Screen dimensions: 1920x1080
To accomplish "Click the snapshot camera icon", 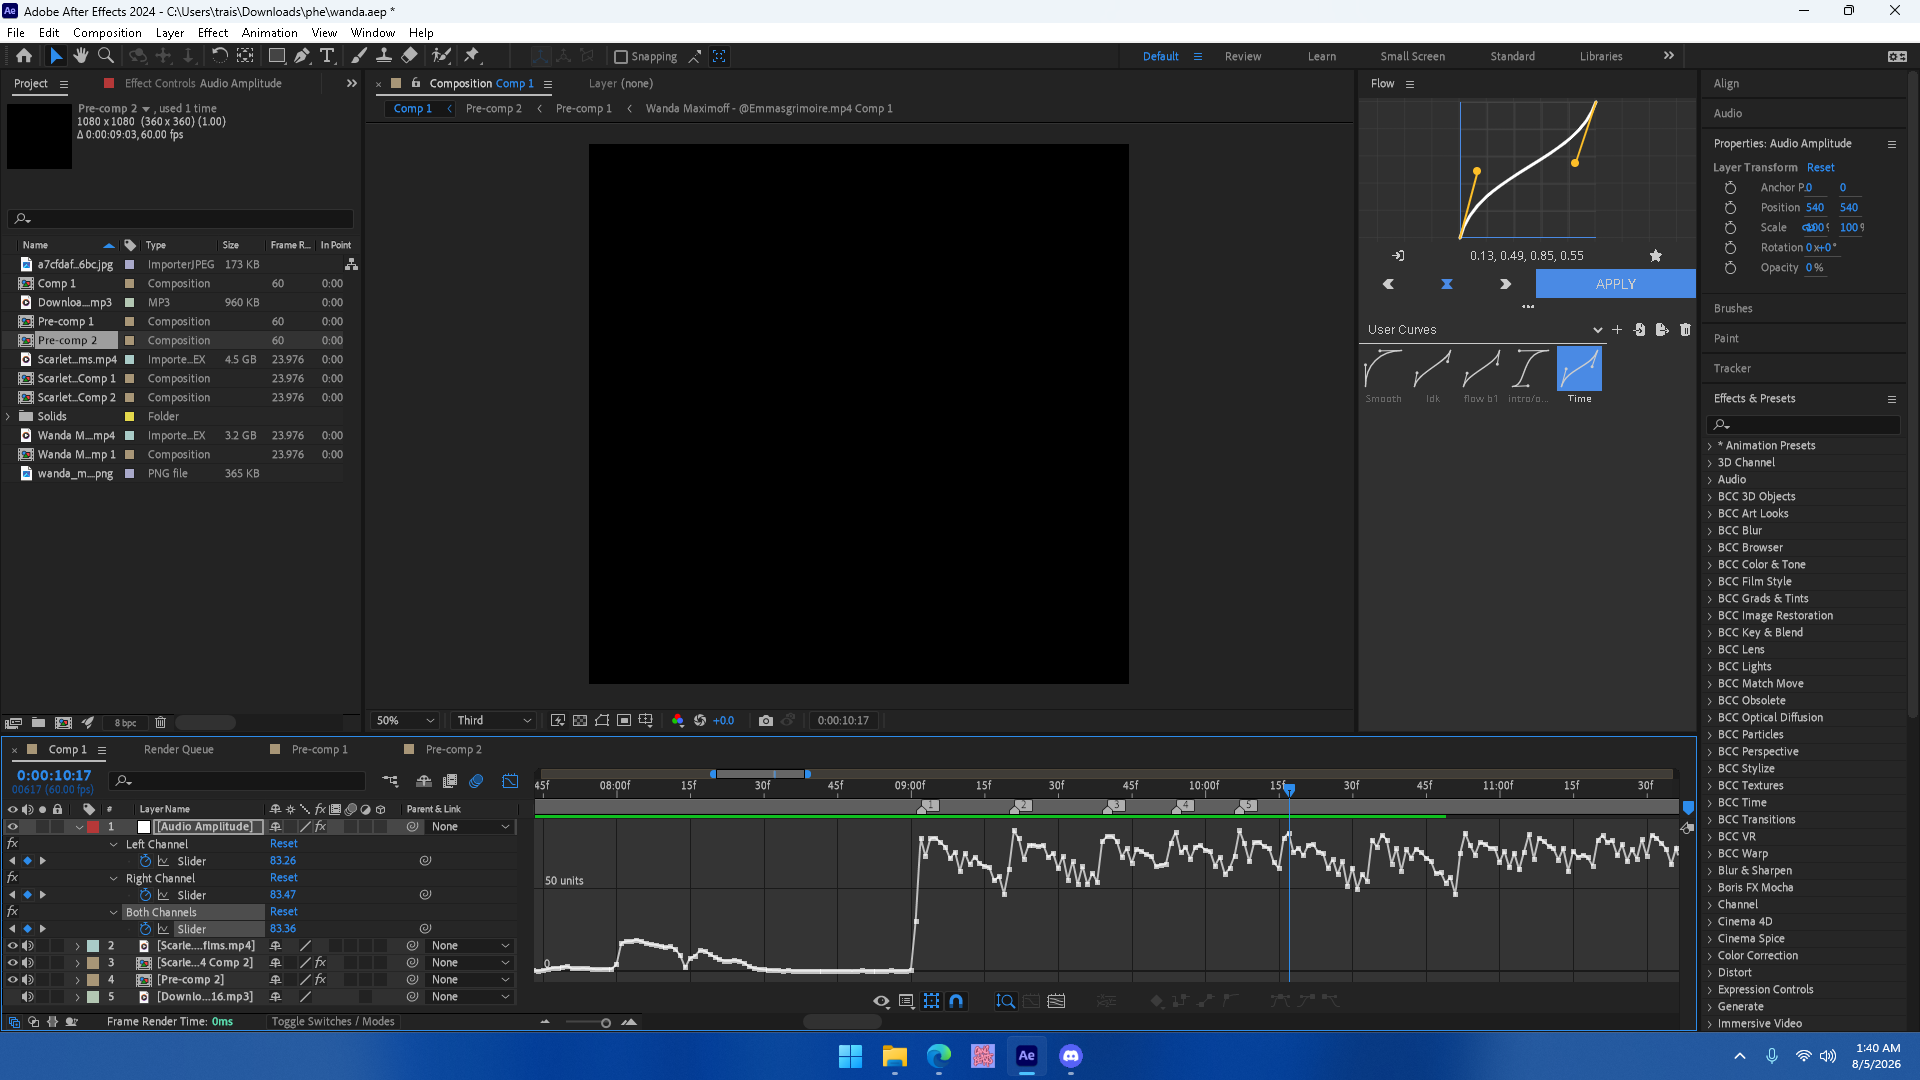I will coord(766,720).
